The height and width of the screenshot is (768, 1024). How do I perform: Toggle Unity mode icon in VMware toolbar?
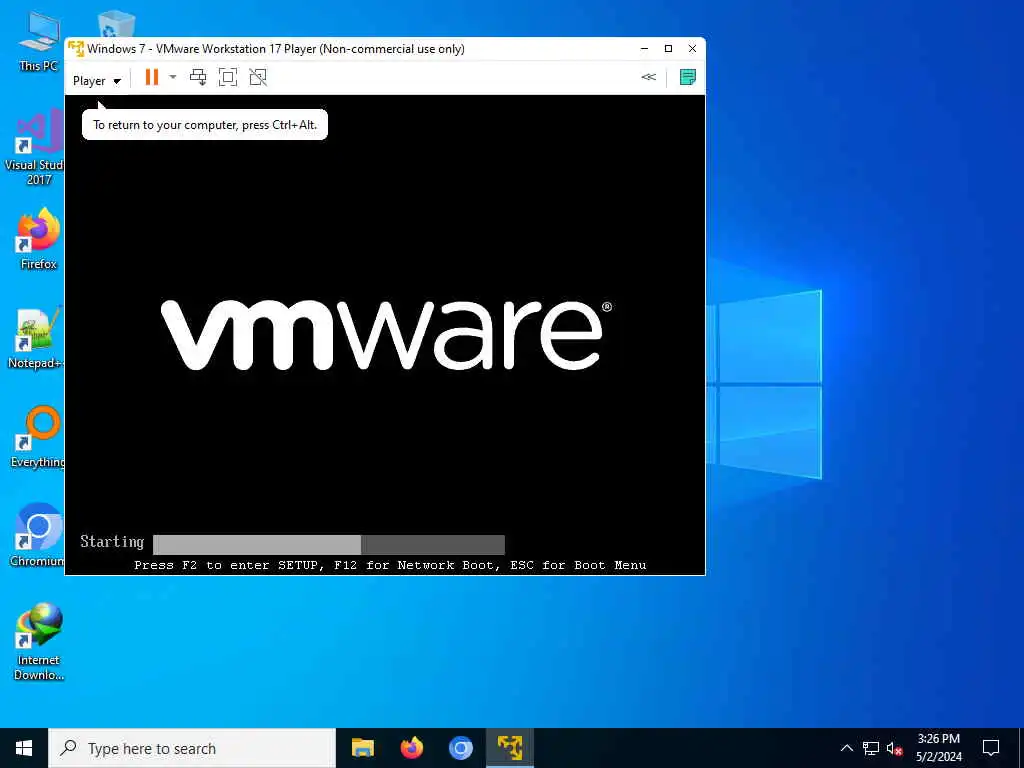point(258,77)
